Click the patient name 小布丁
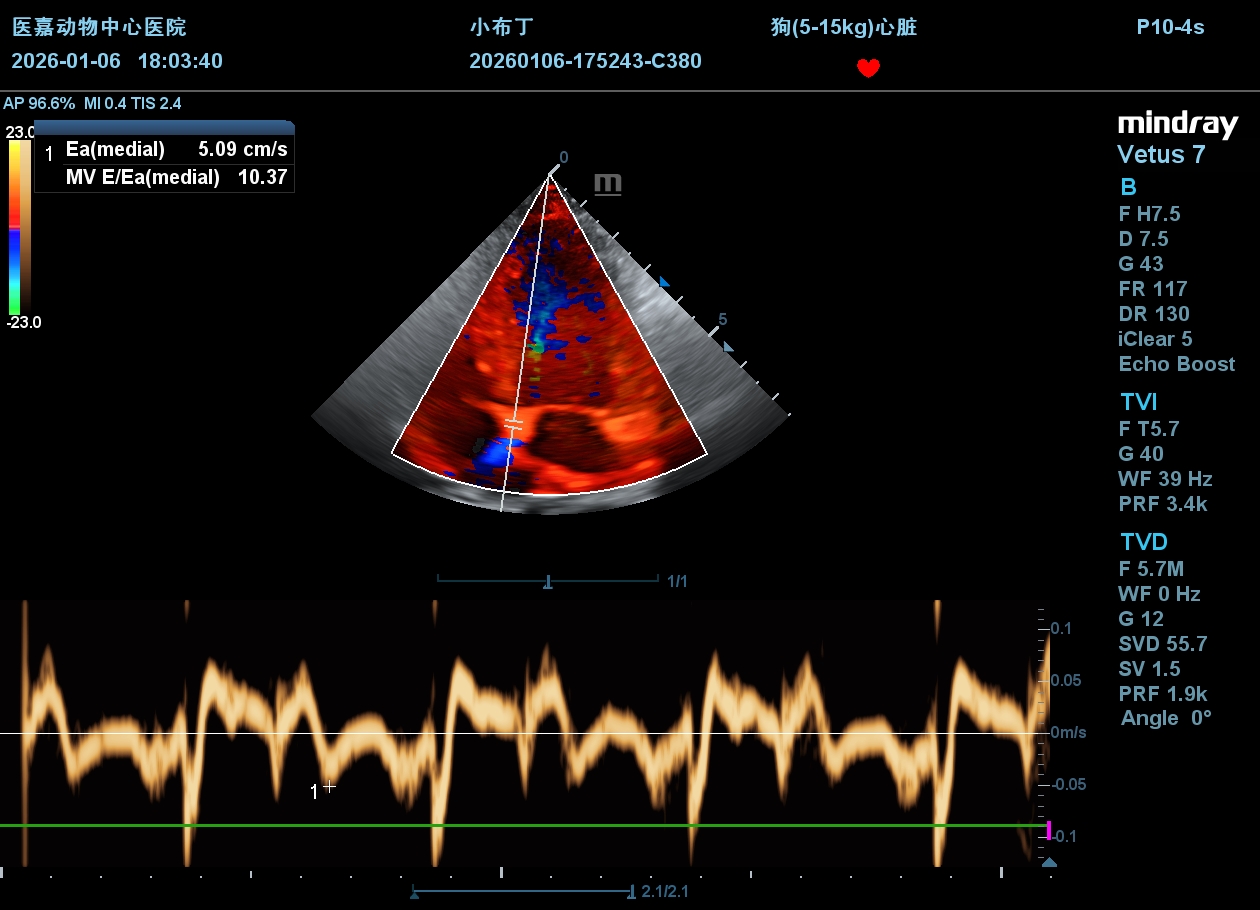The height and width of the screenshot is (910, 1260). tap(500, 27)
